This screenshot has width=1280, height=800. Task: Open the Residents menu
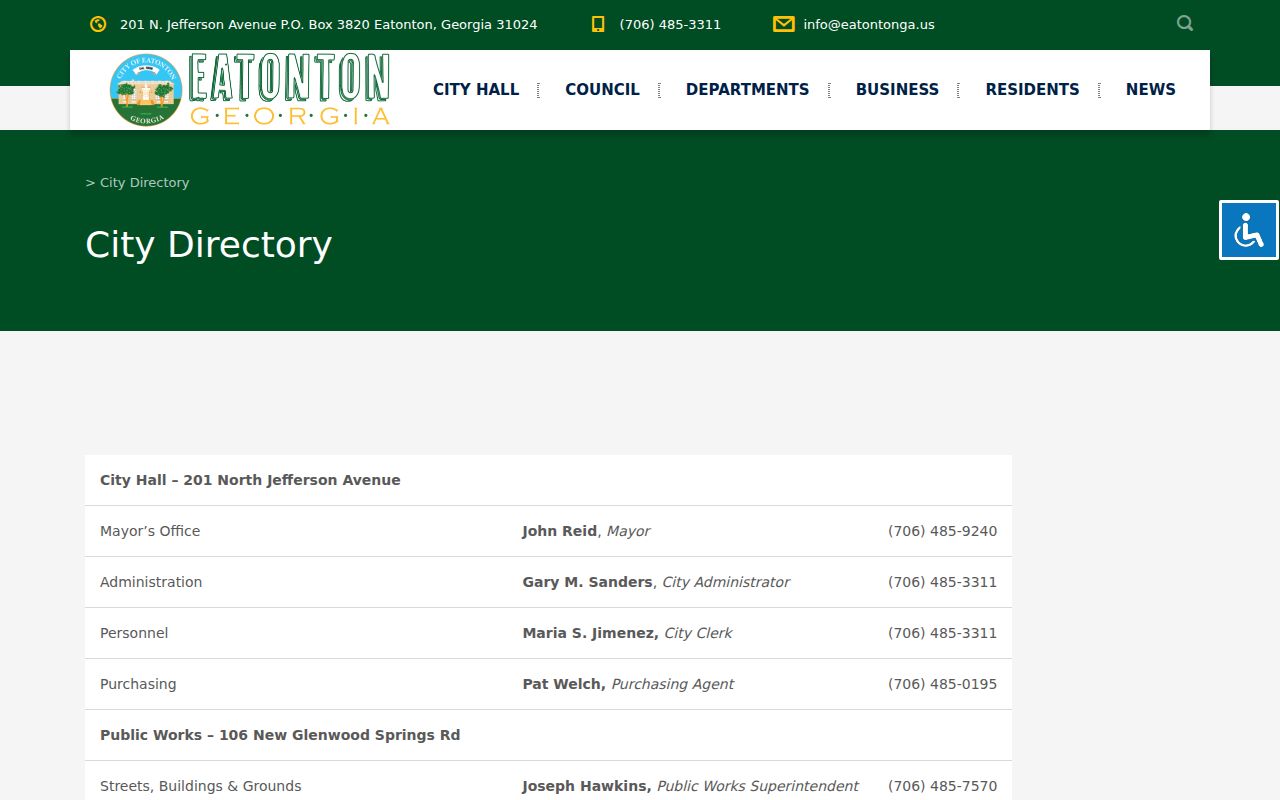pyautogui.click(x=1032, y=89)
